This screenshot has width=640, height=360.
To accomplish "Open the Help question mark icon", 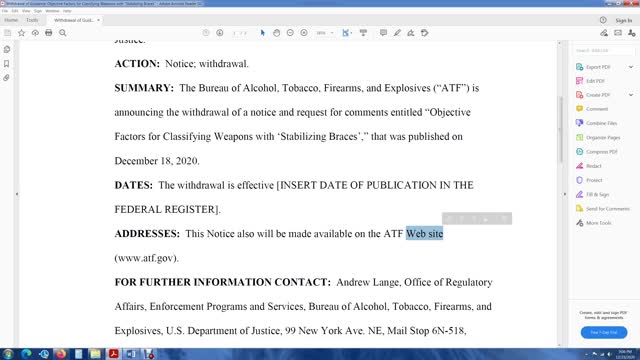I will [603, 20].
